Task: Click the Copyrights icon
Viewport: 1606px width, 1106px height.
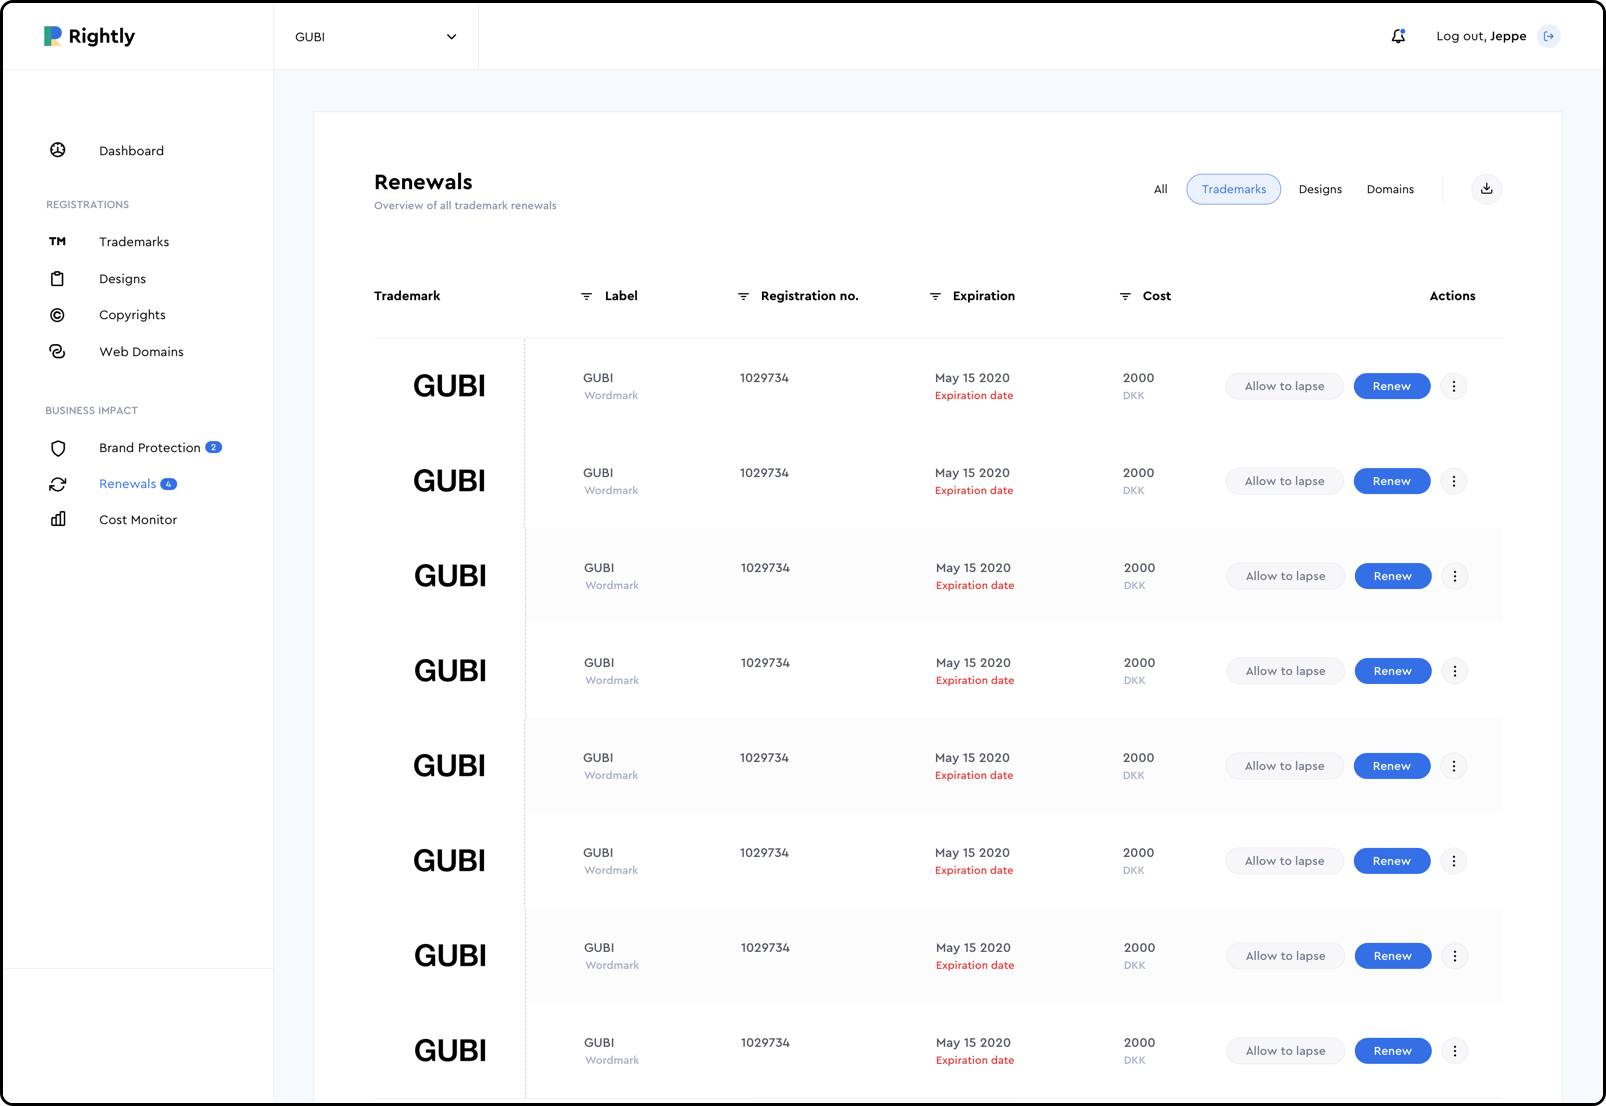Action: click(57, 315)
